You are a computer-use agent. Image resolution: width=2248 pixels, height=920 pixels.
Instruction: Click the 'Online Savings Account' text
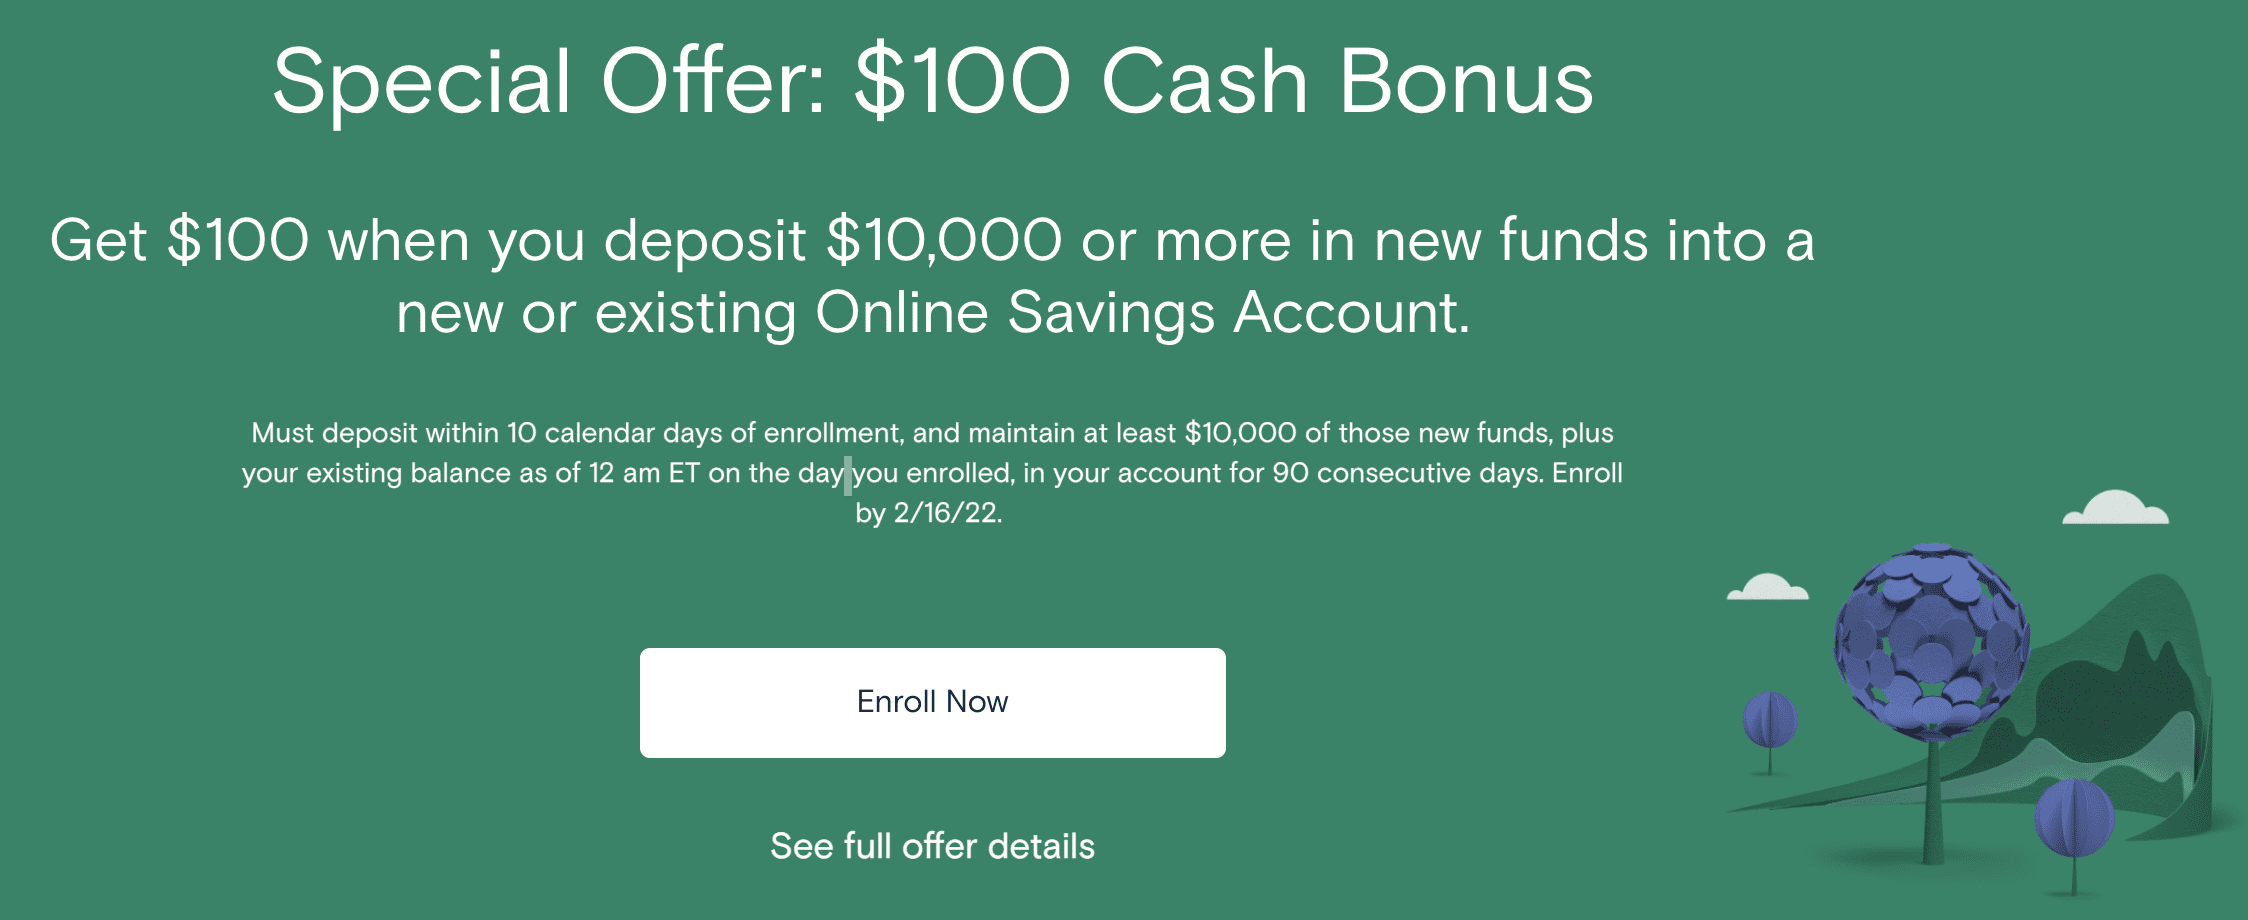1141,313
